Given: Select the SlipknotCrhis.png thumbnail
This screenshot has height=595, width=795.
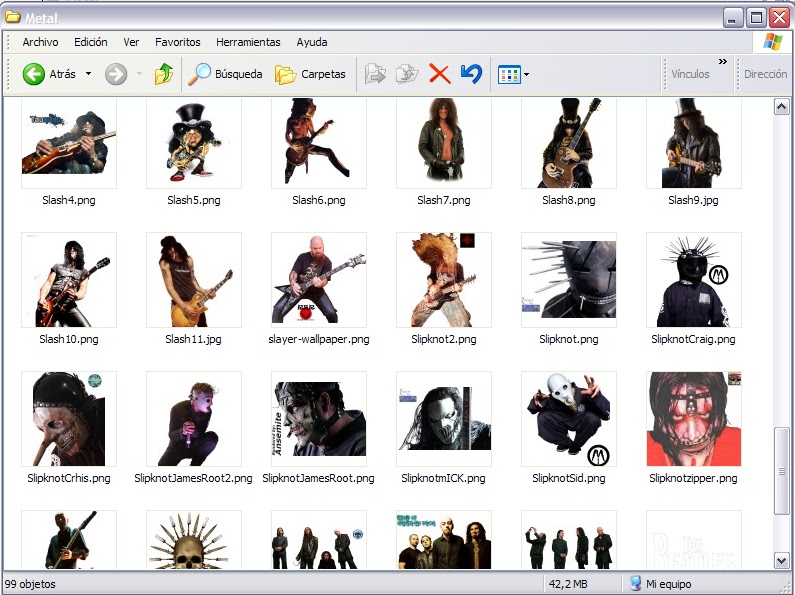Looking at the screenshot, I should point(69,419).
